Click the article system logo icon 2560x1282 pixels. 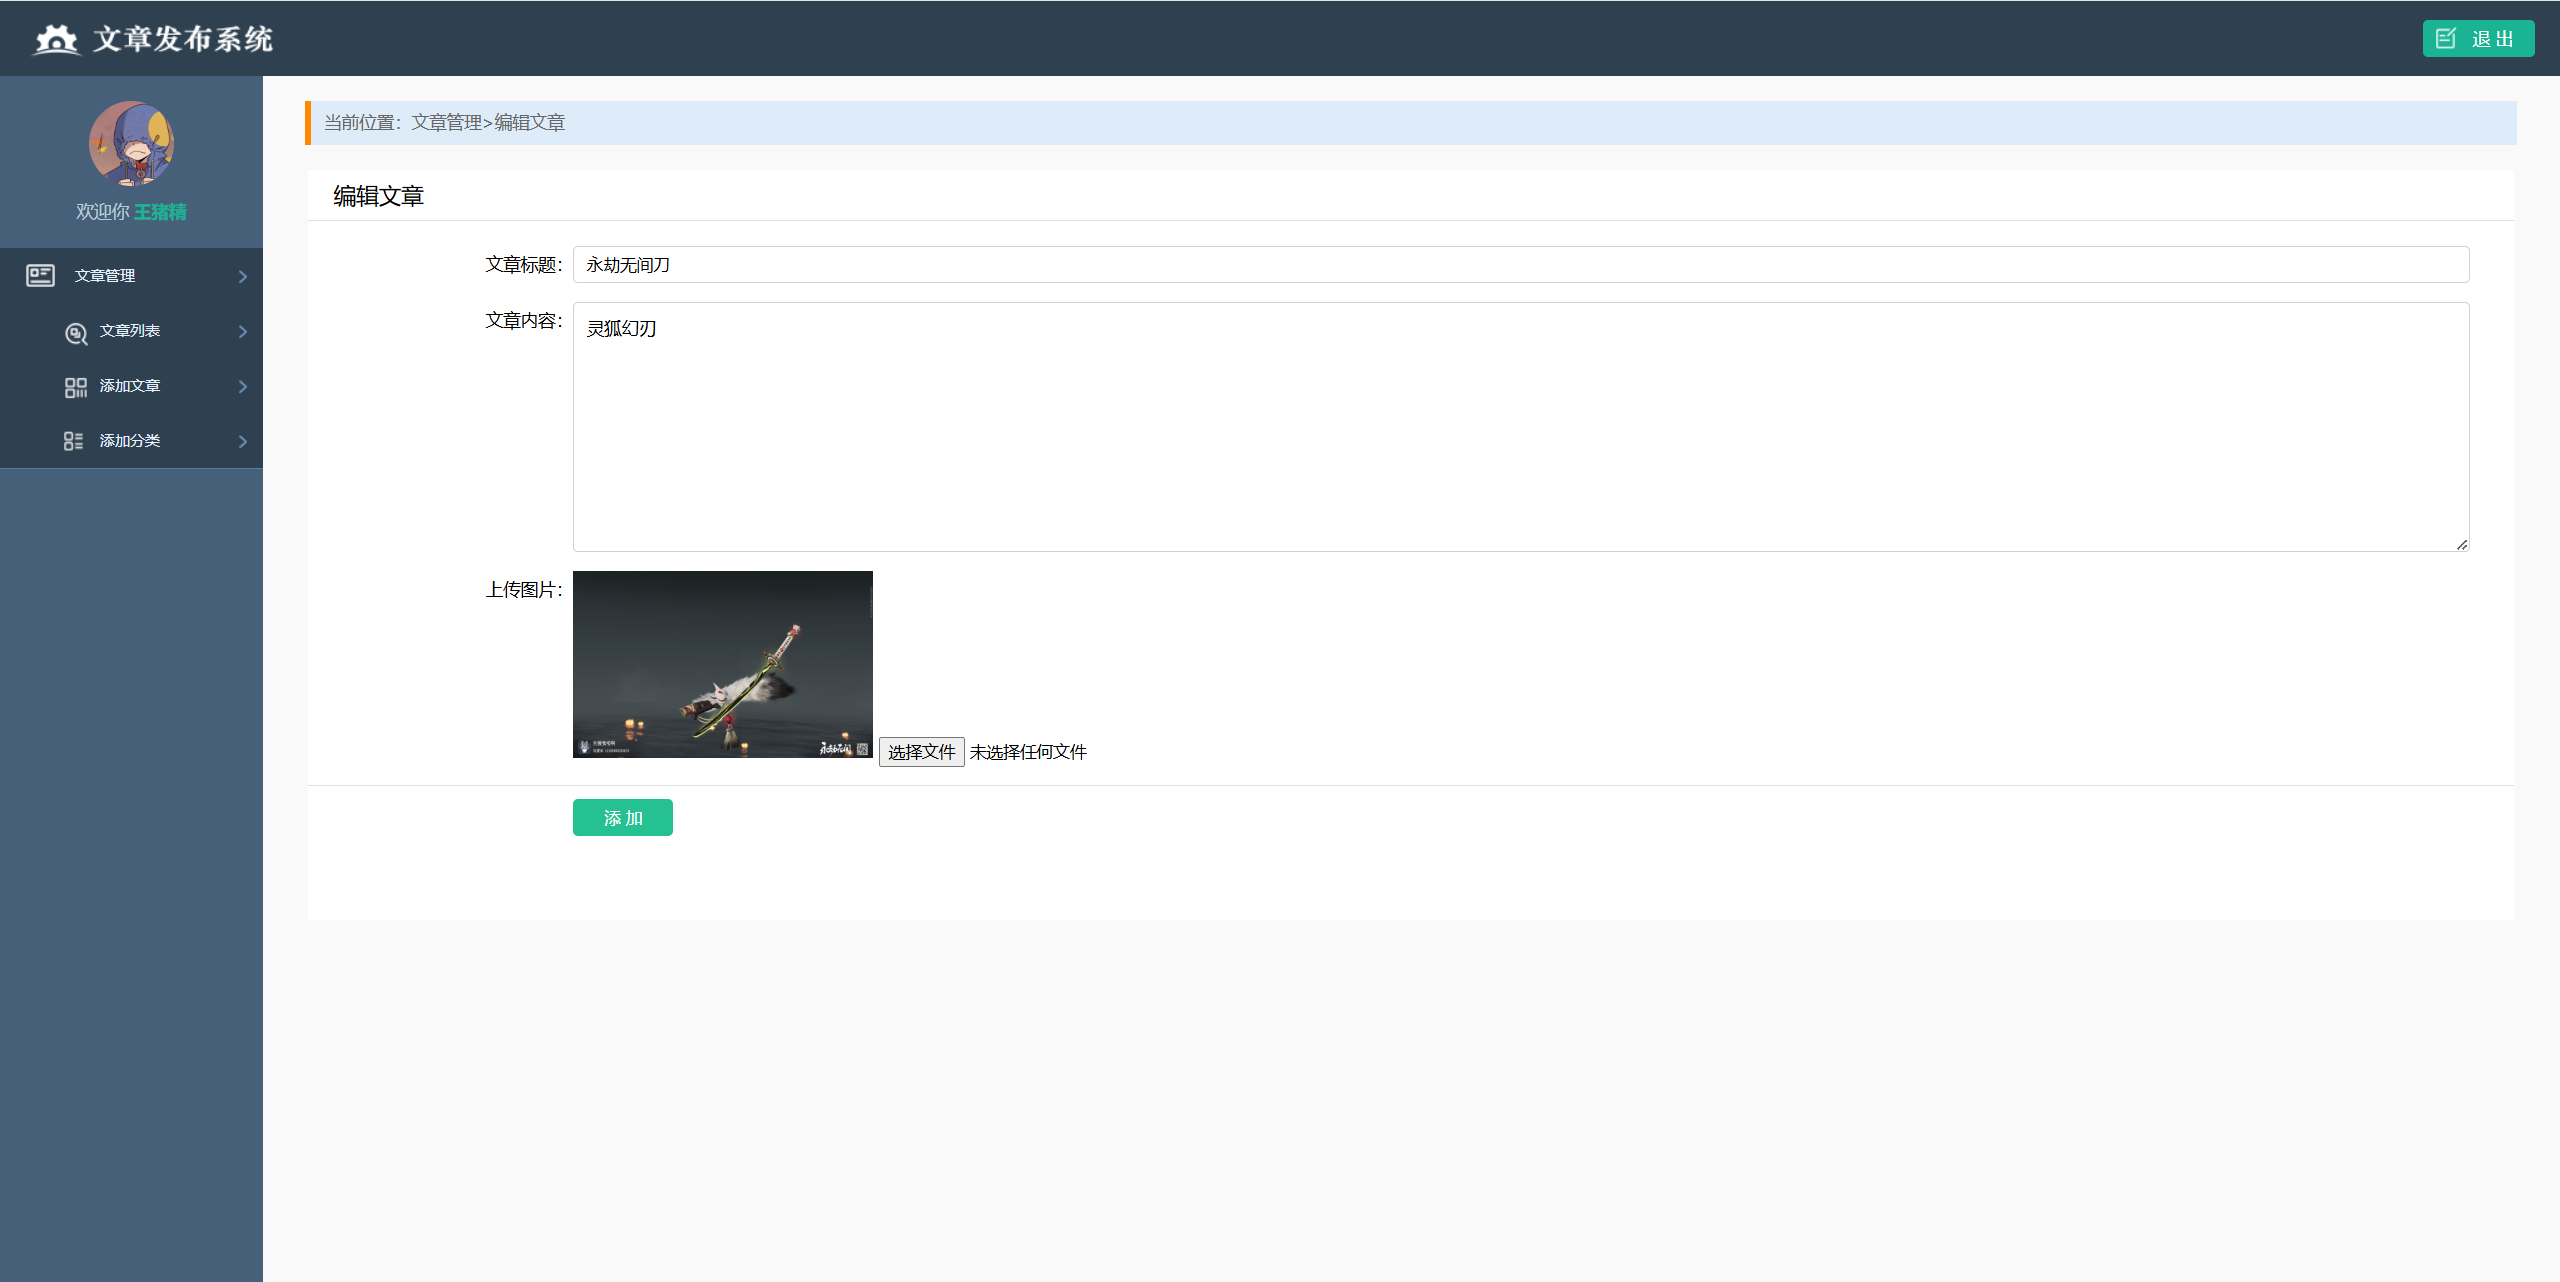coord(56,39)
